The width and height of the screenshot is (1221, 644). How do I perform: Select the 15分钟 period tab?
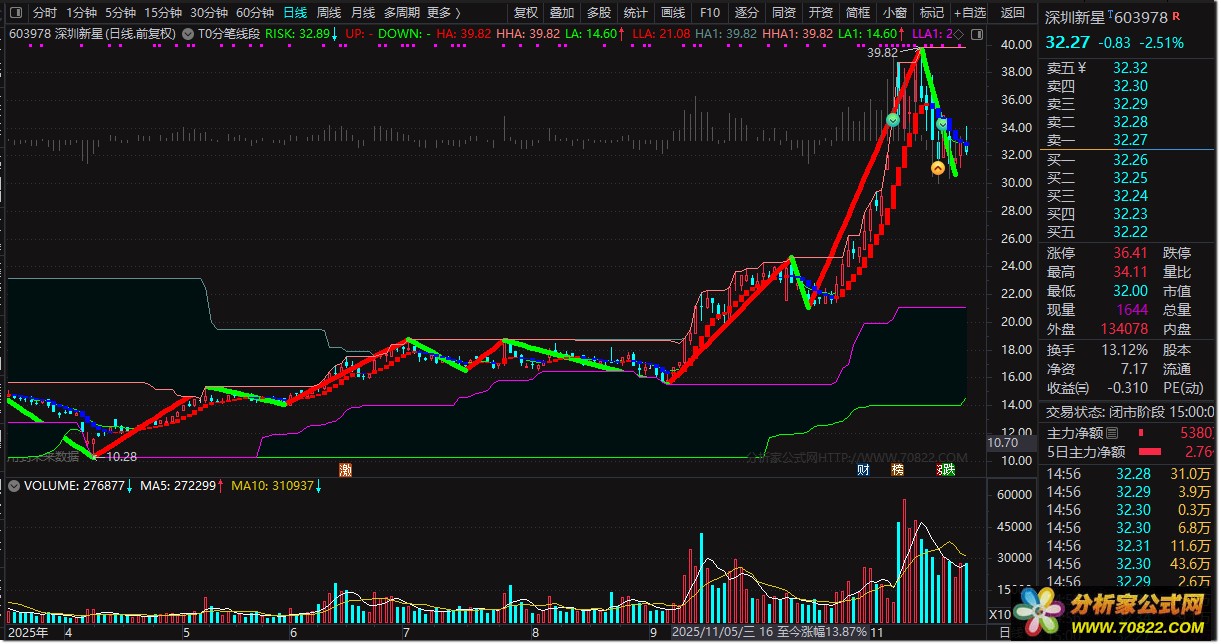(x=163, y=13)
